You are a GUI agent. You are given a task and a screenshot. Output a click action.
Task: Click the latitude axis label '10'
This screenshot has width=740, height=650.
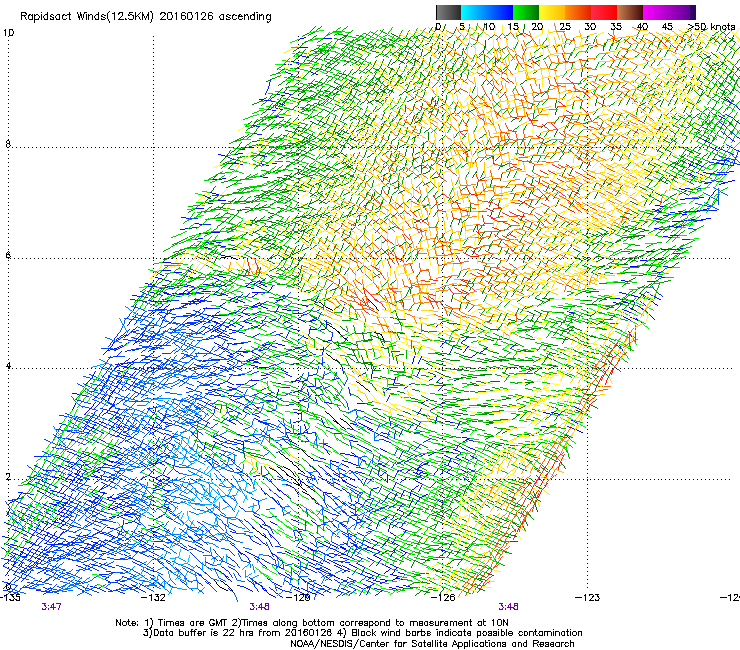(8, 33)
